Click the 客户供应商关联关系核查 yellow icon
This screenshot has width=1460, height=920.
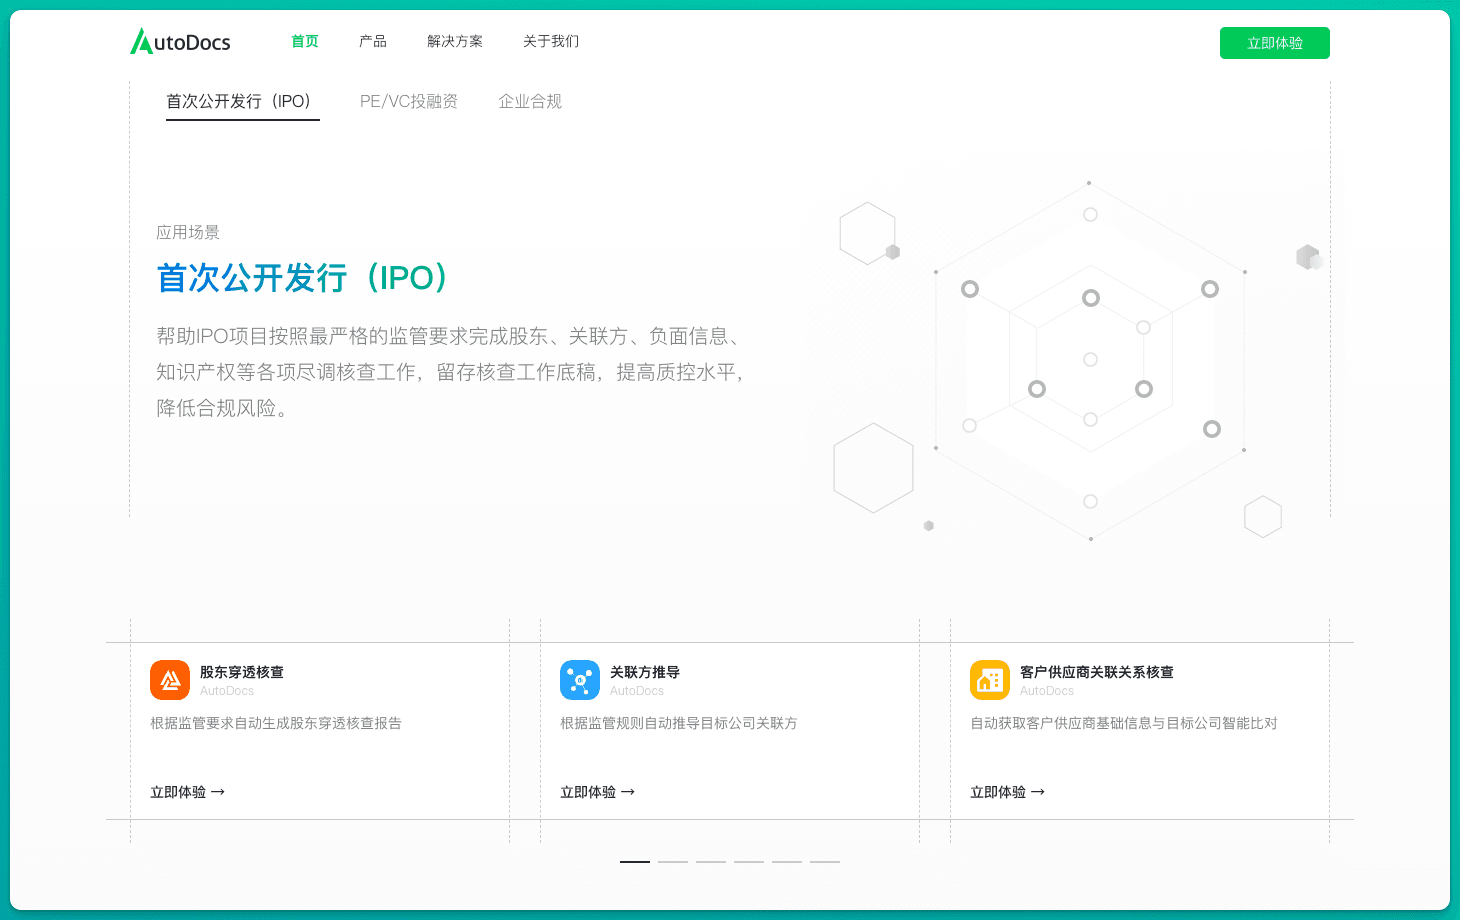click(990, 680)
